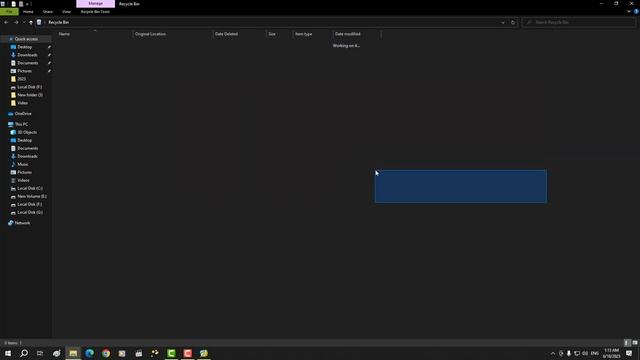
Task: Click the Manage contextual tab
Action: [96, 4]
